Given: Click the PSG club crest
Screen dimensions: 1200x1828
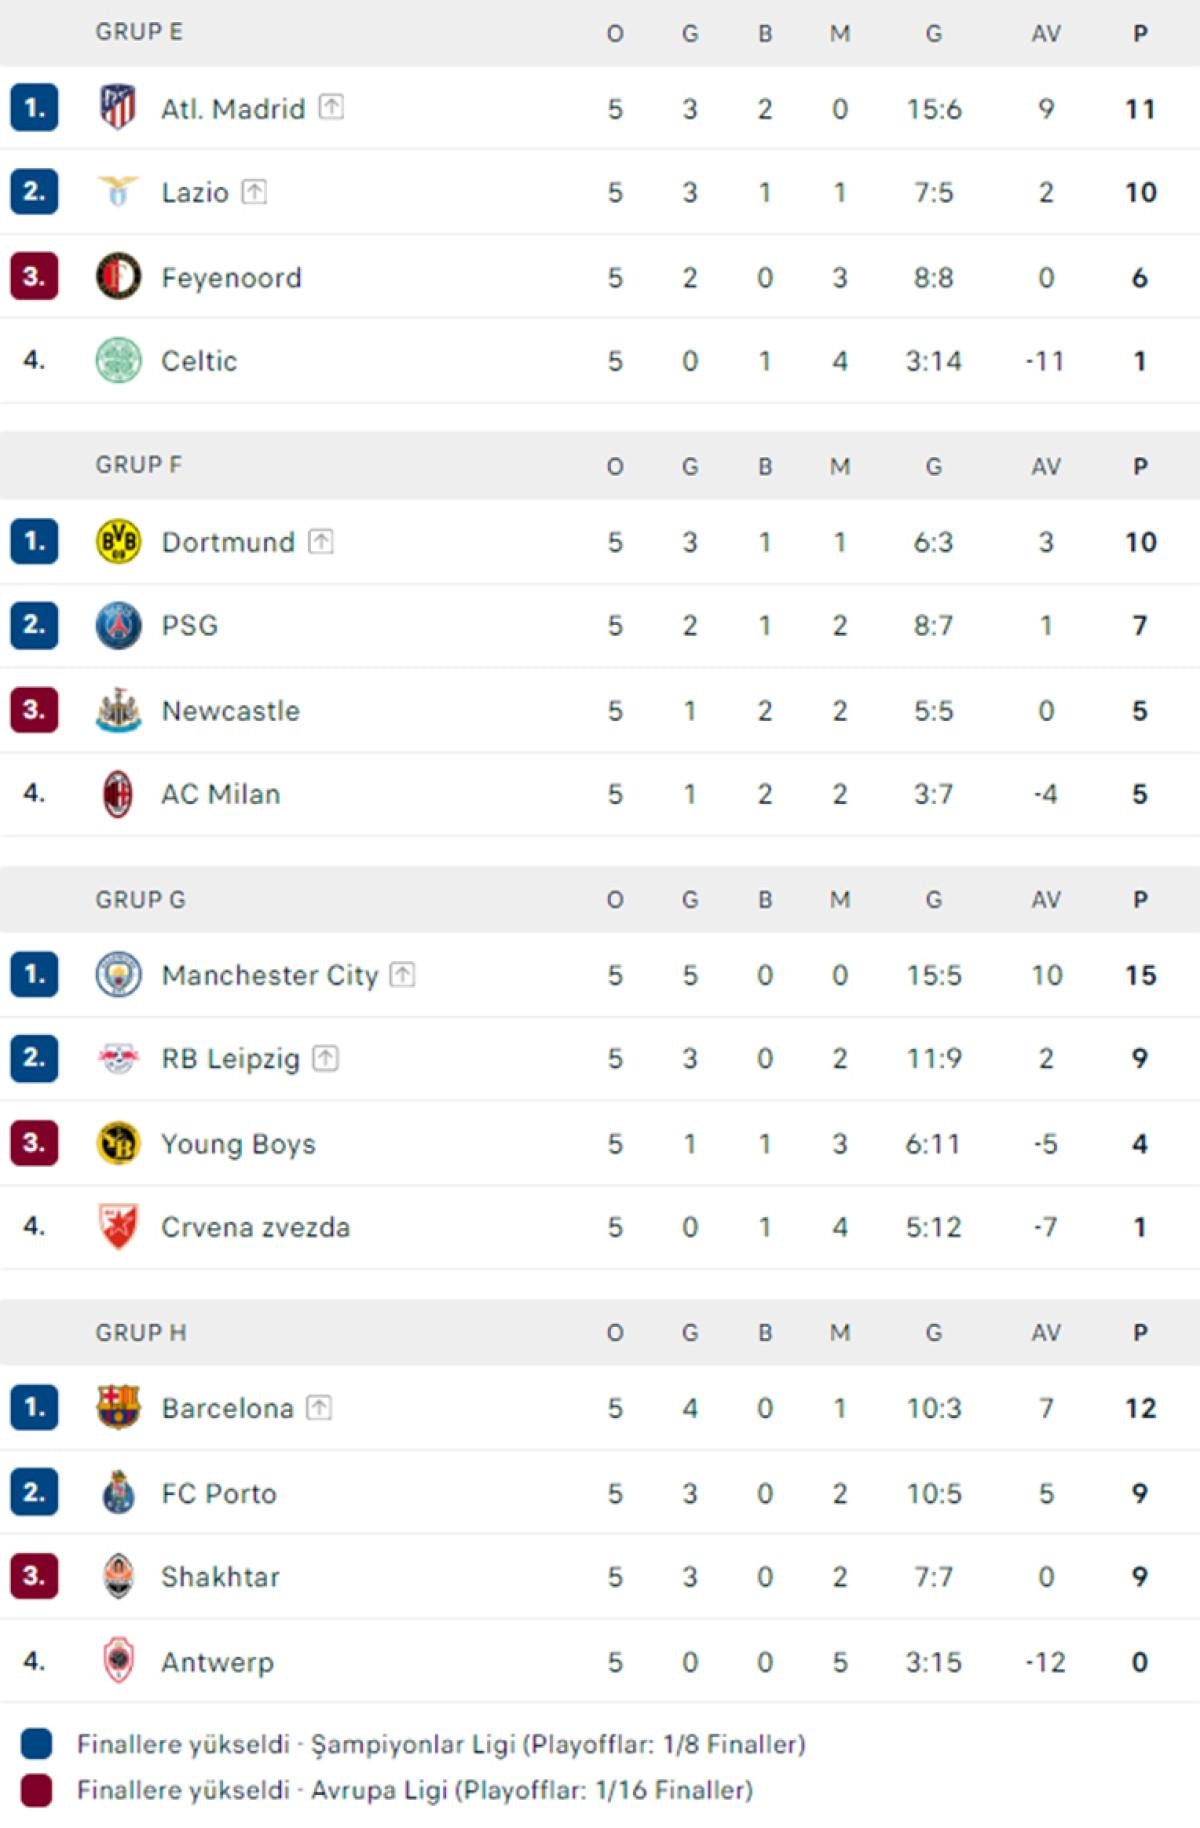Looking at the screenshot, I should (x=118, y=625).
